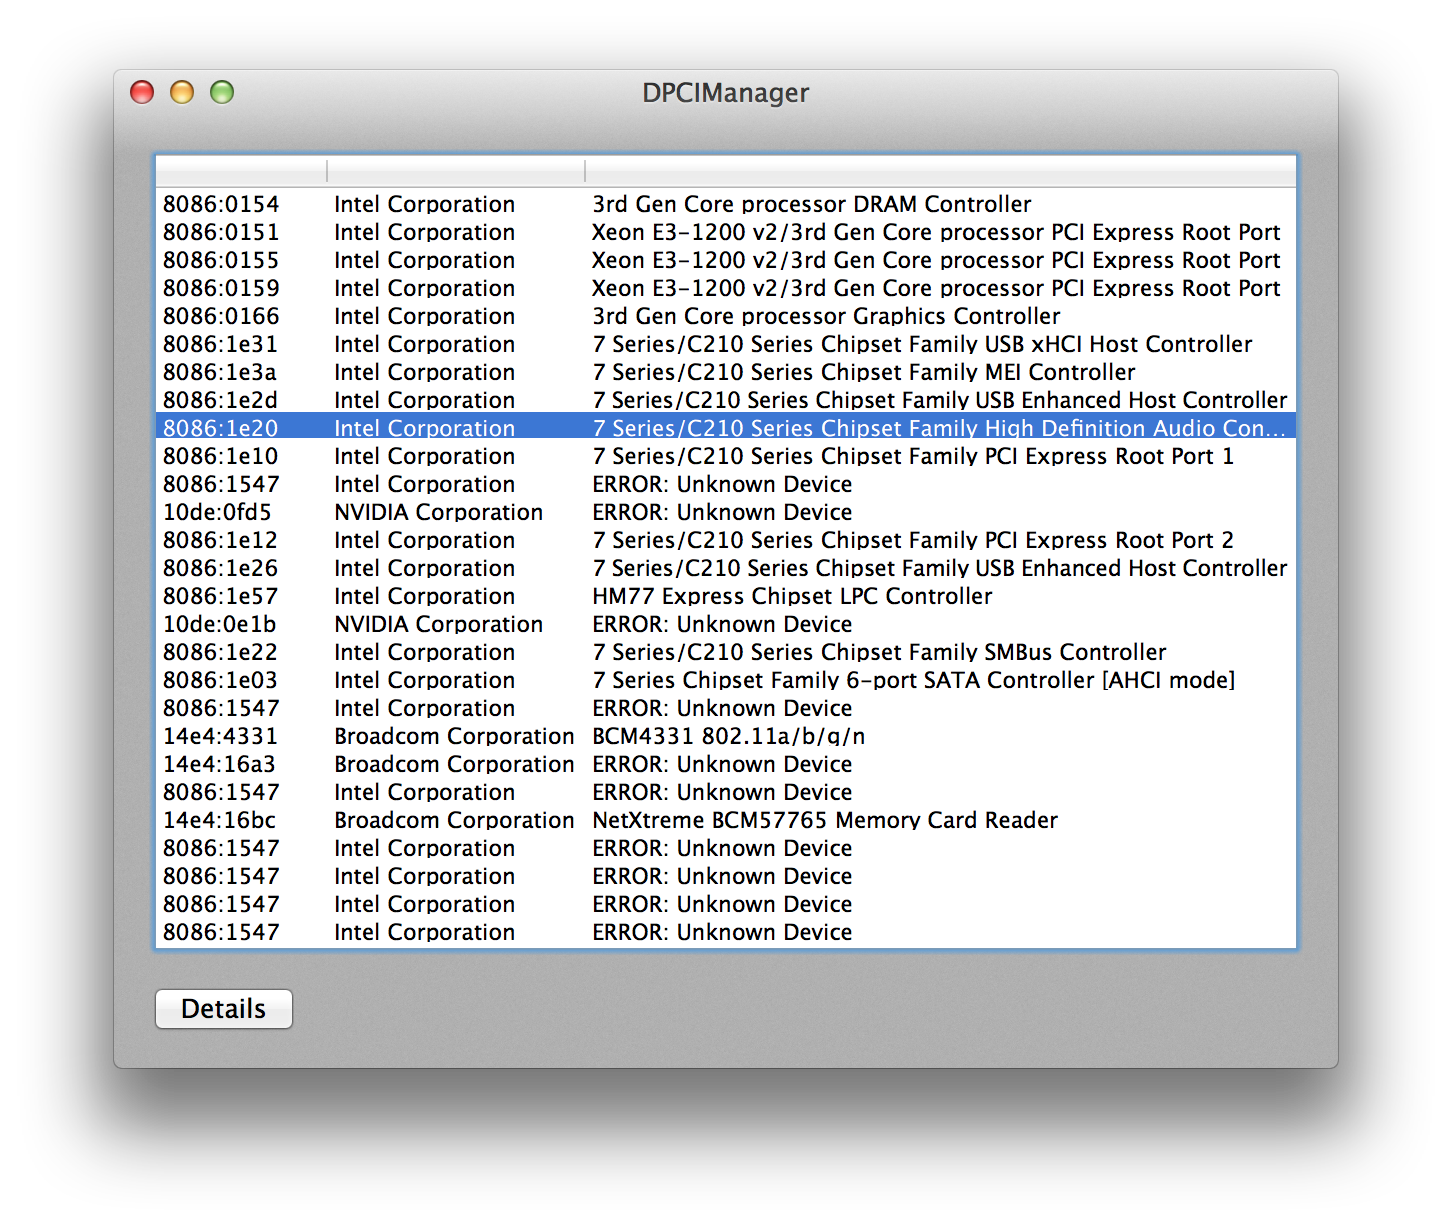
Task: Click Intel Corporation in the 8086:1e57 row
Action: [424, 596]
